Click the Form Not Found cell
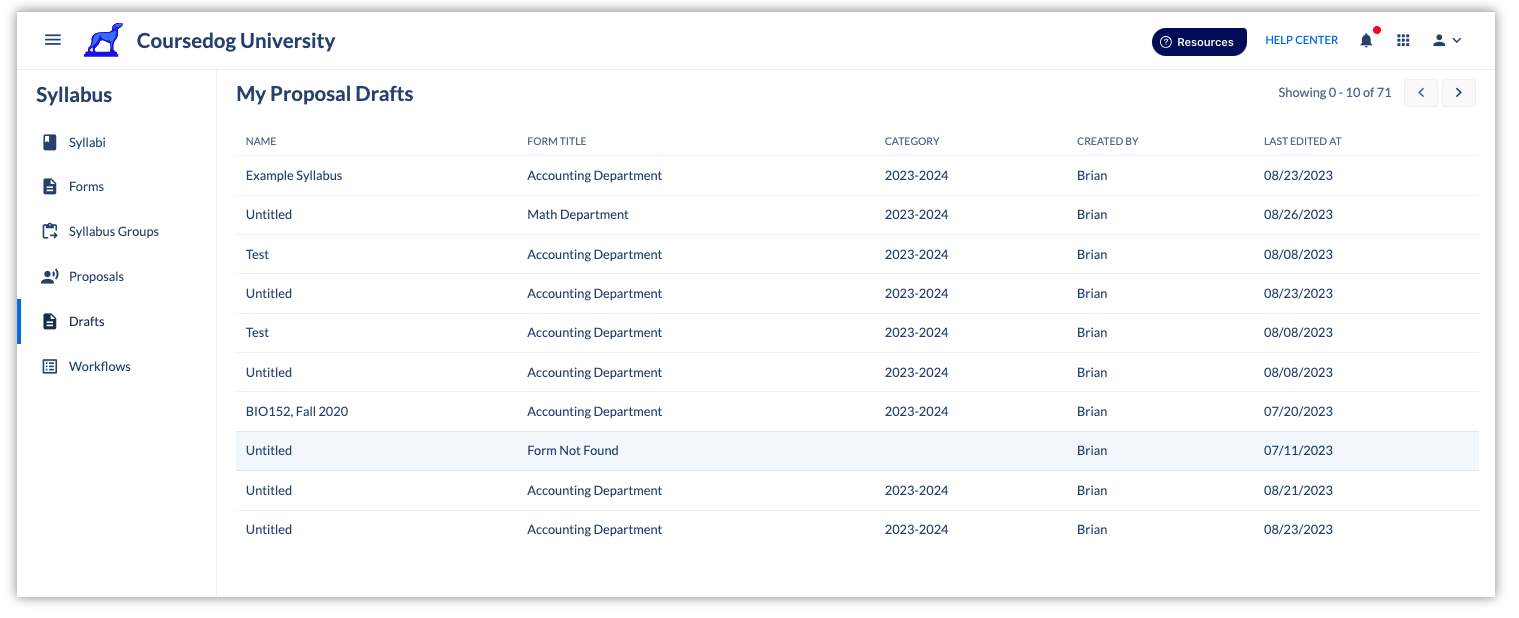This screenshot has width=1519, height=618. tap(573, 450)
